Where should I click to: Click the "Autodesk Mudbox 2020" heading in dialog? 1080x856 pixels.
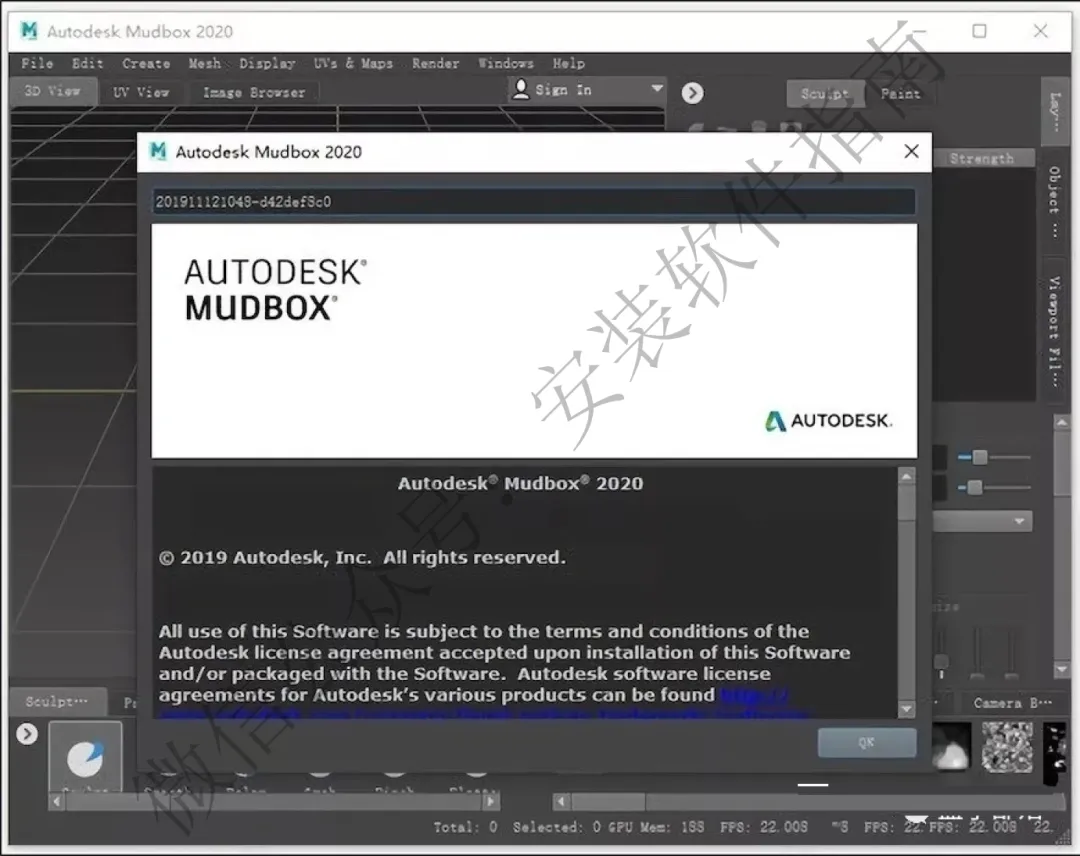(520, 483)
